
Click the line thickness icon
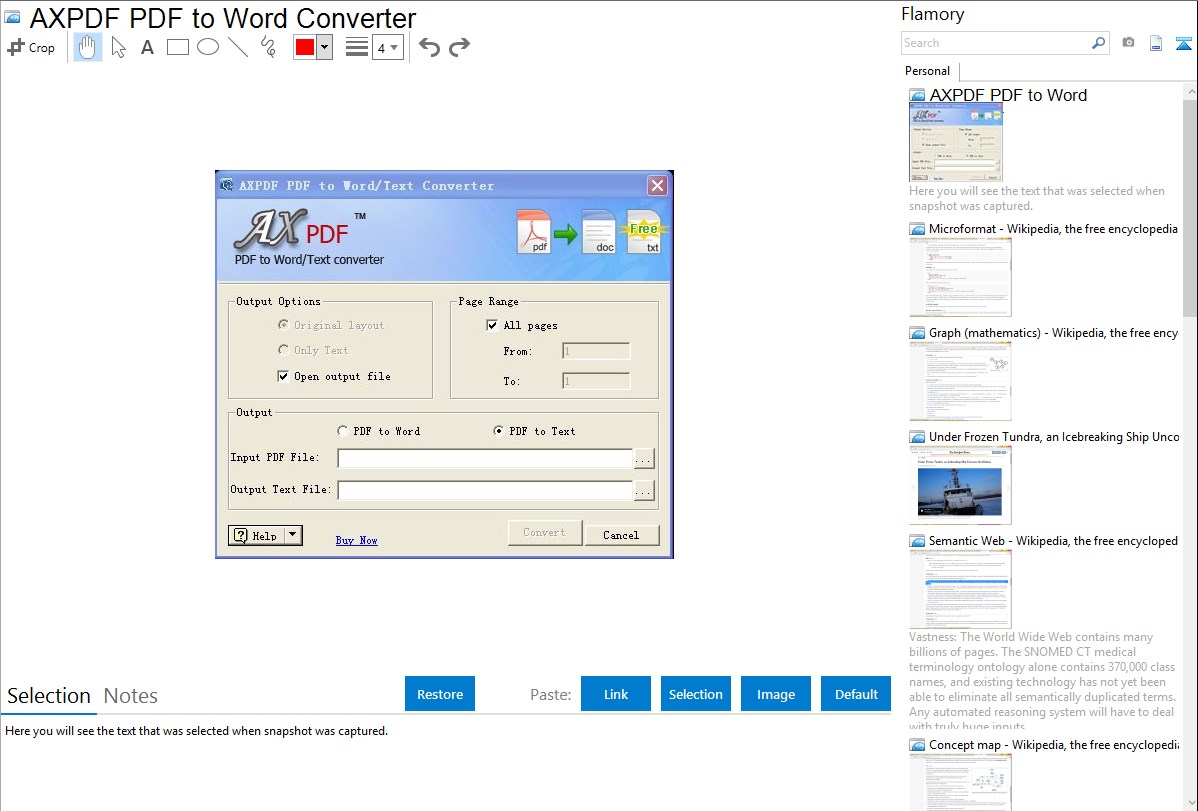(x=357, y=47)
